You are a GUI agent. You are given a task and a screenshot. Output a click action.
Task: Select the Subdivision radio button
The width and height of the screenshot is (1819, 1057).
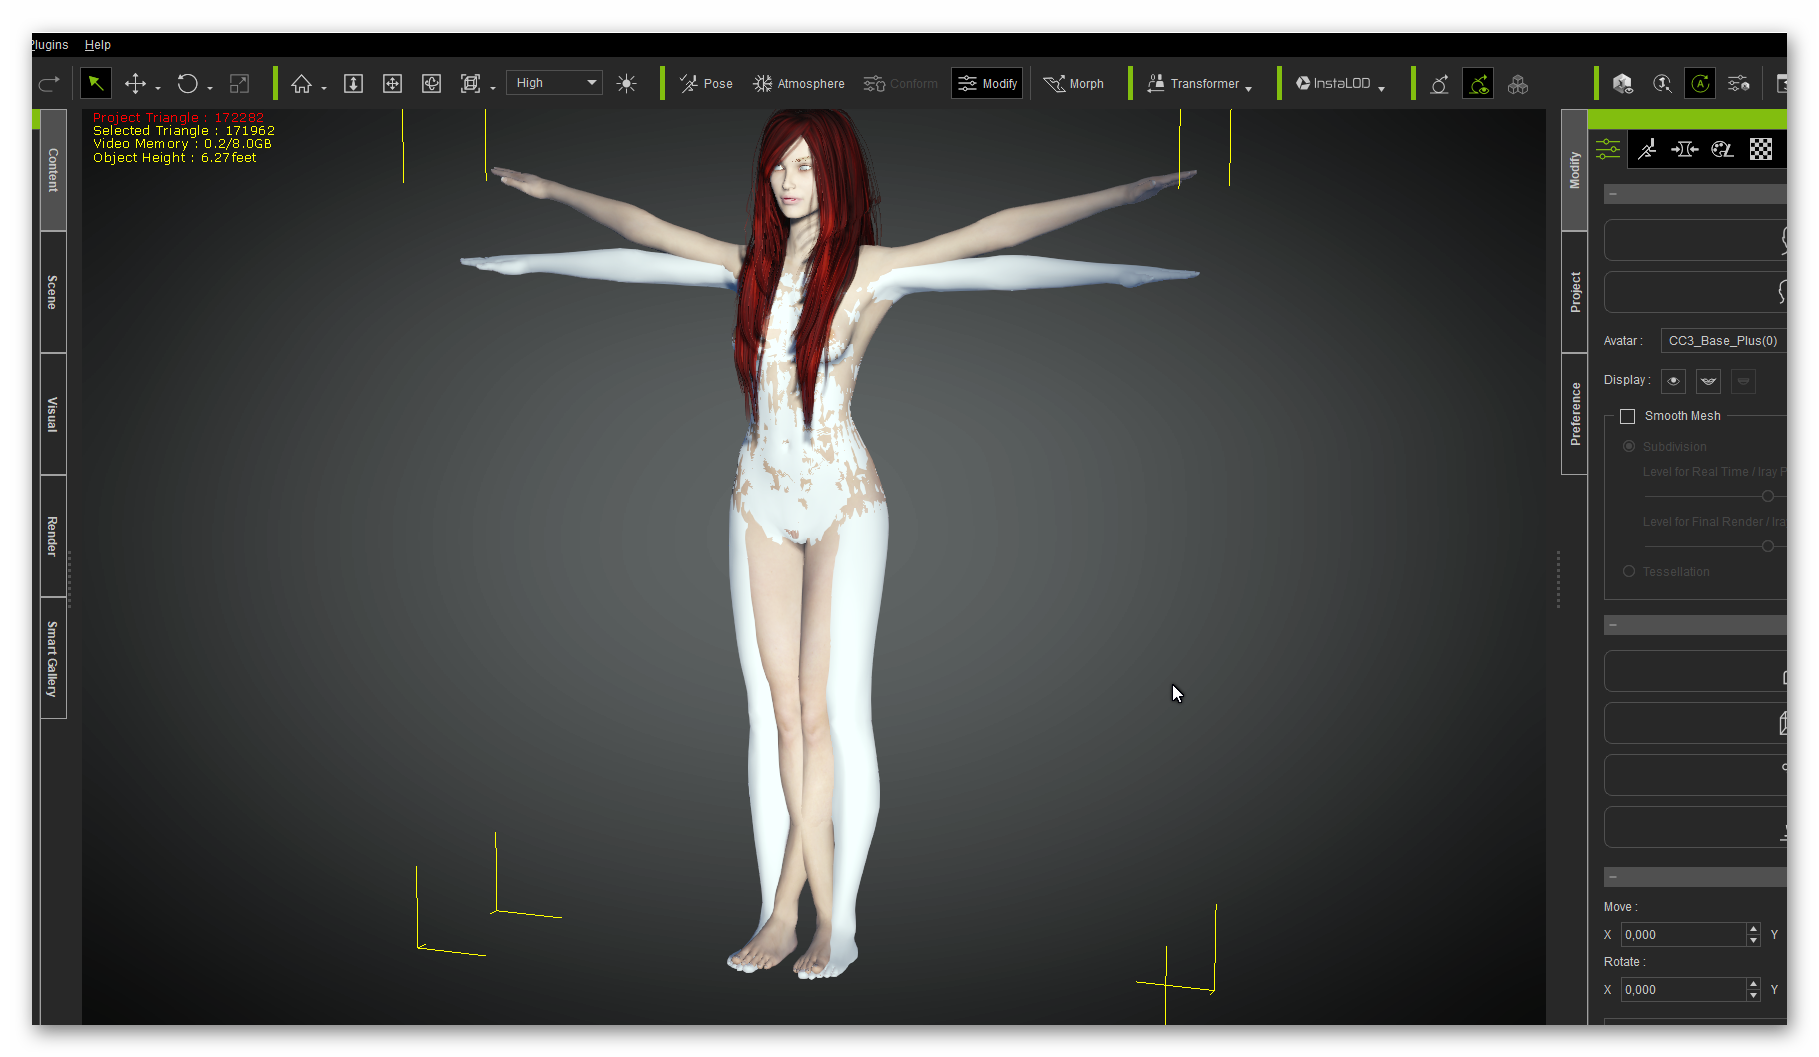point(1629,446)
